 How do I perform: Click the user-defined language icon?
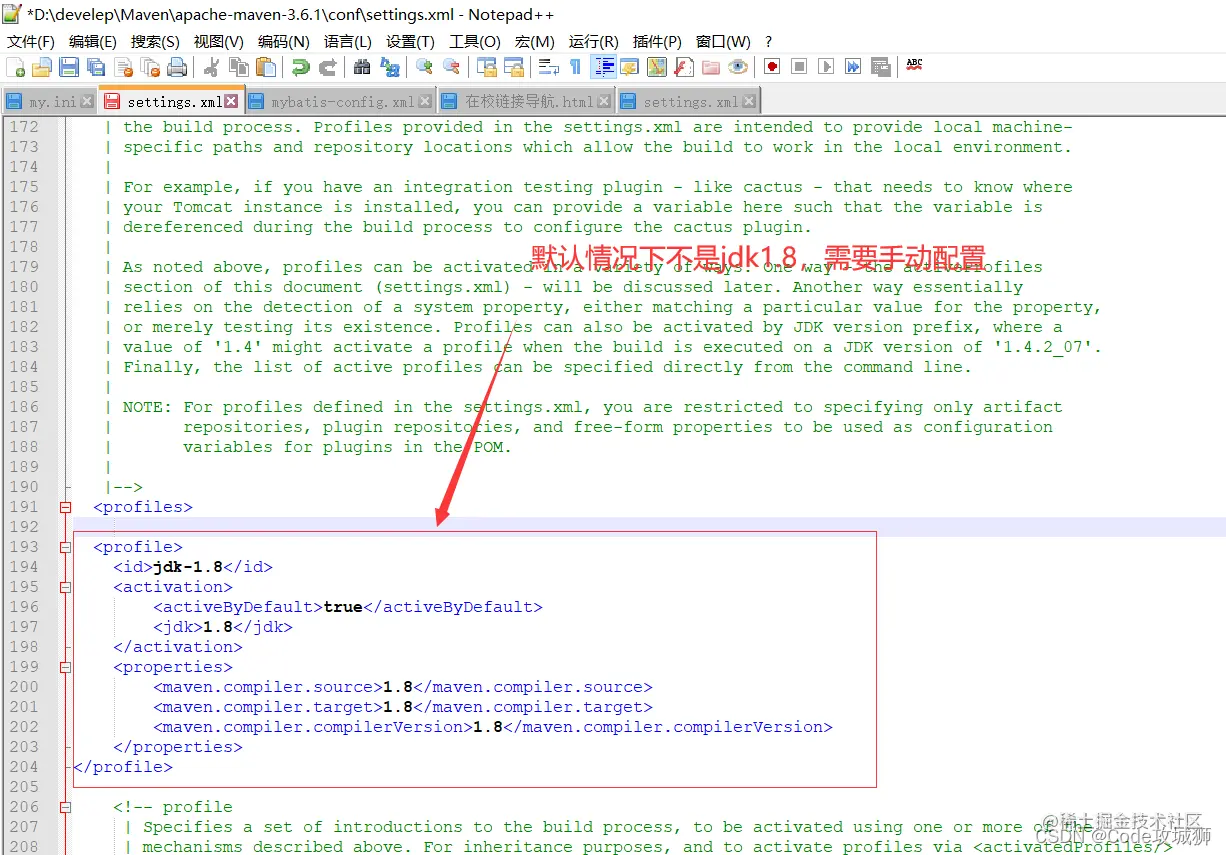coord(629,67)
